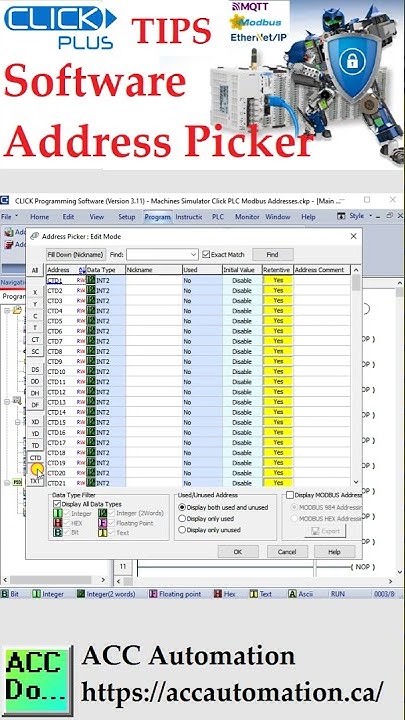Click the yellow Text icon in Data Type Filter
Screen dimensions: 405x720
point(102,533)
